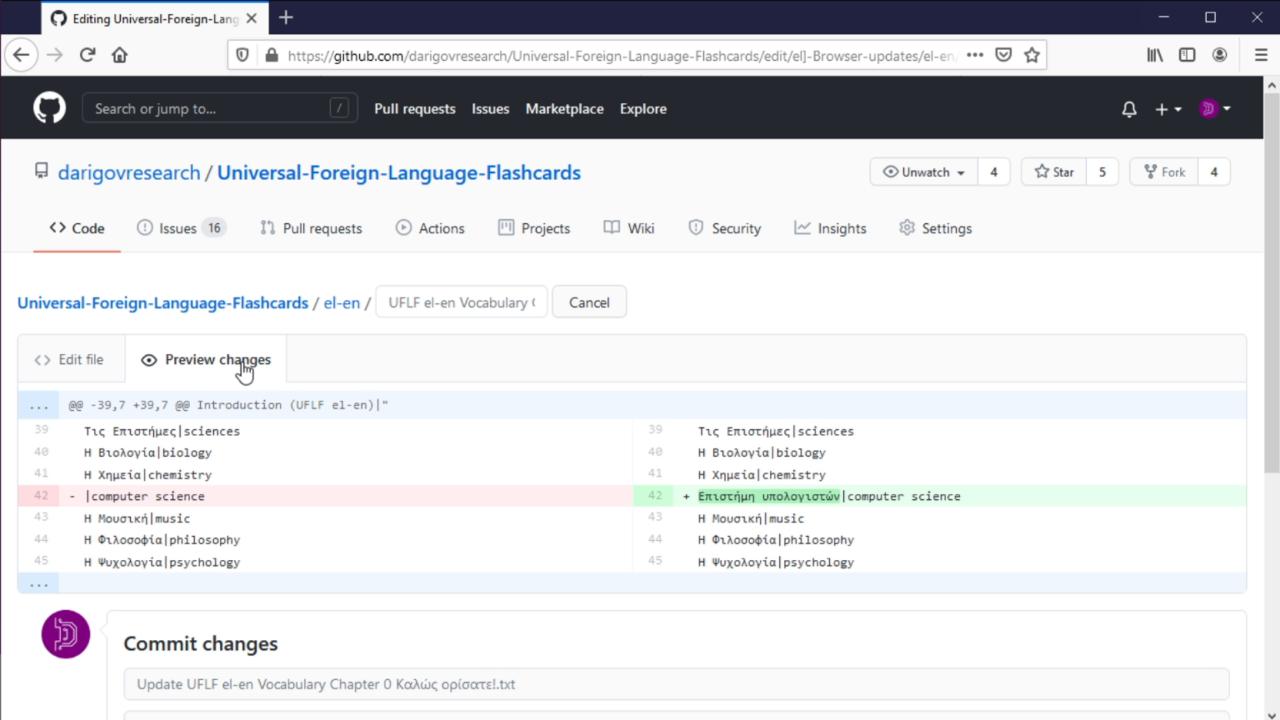The image size is (1280, 720).
Task: Show Firefox library icon
Action: coord(1155,55)
